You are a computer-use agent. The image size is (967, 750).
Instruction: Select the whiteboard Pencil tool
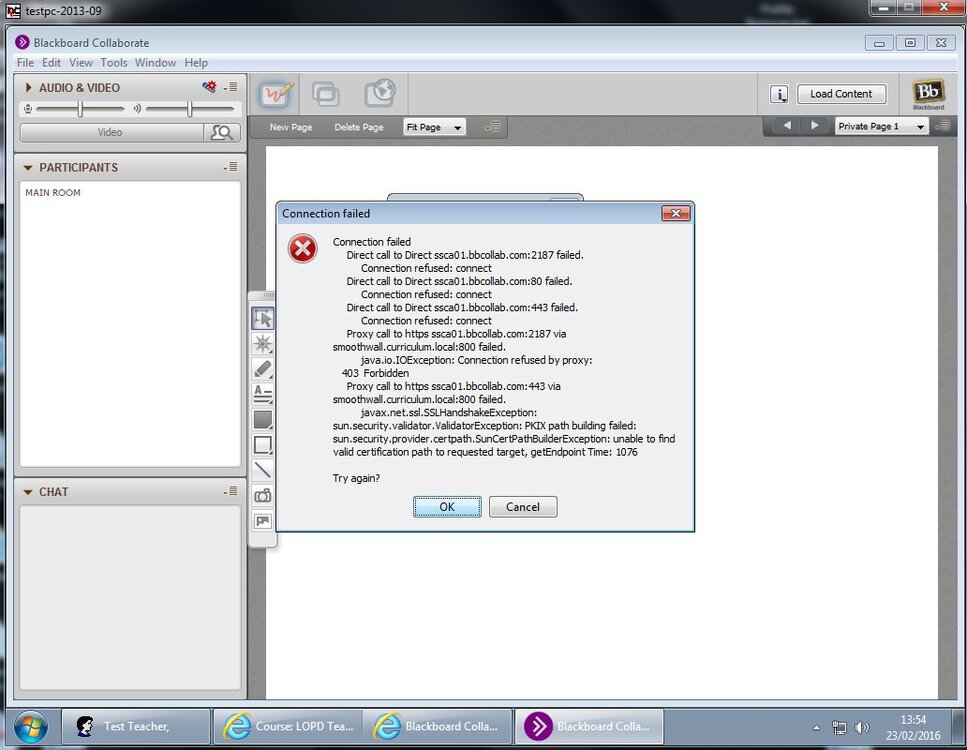pos(263,369)
